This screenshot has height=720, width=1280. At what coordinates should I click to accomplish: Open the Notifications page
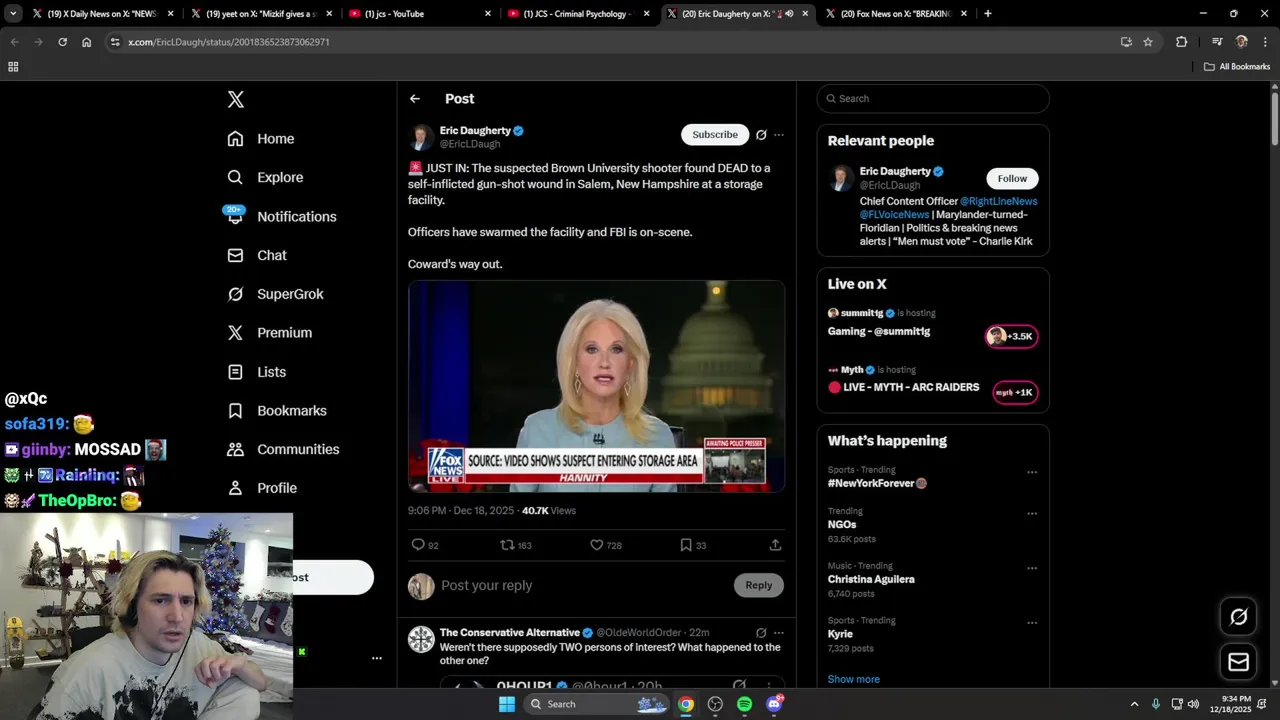tap(281, 216)
